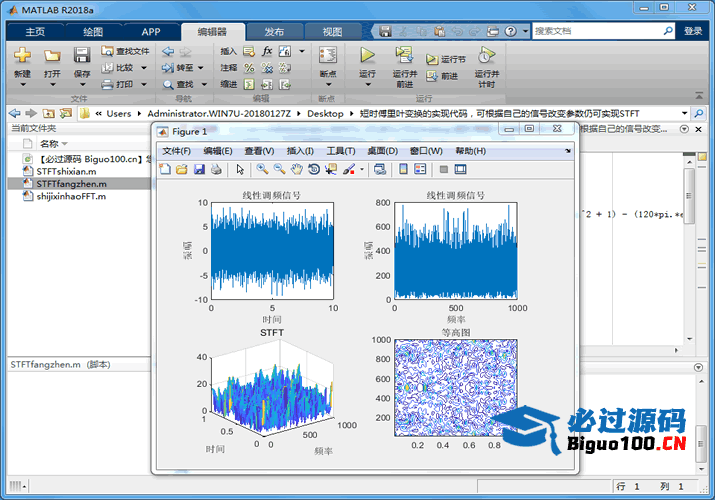Viewport: 715px width, 500px height.
Task: Select Zoom In tool in Figure 1
Action: tap(262, 170)
